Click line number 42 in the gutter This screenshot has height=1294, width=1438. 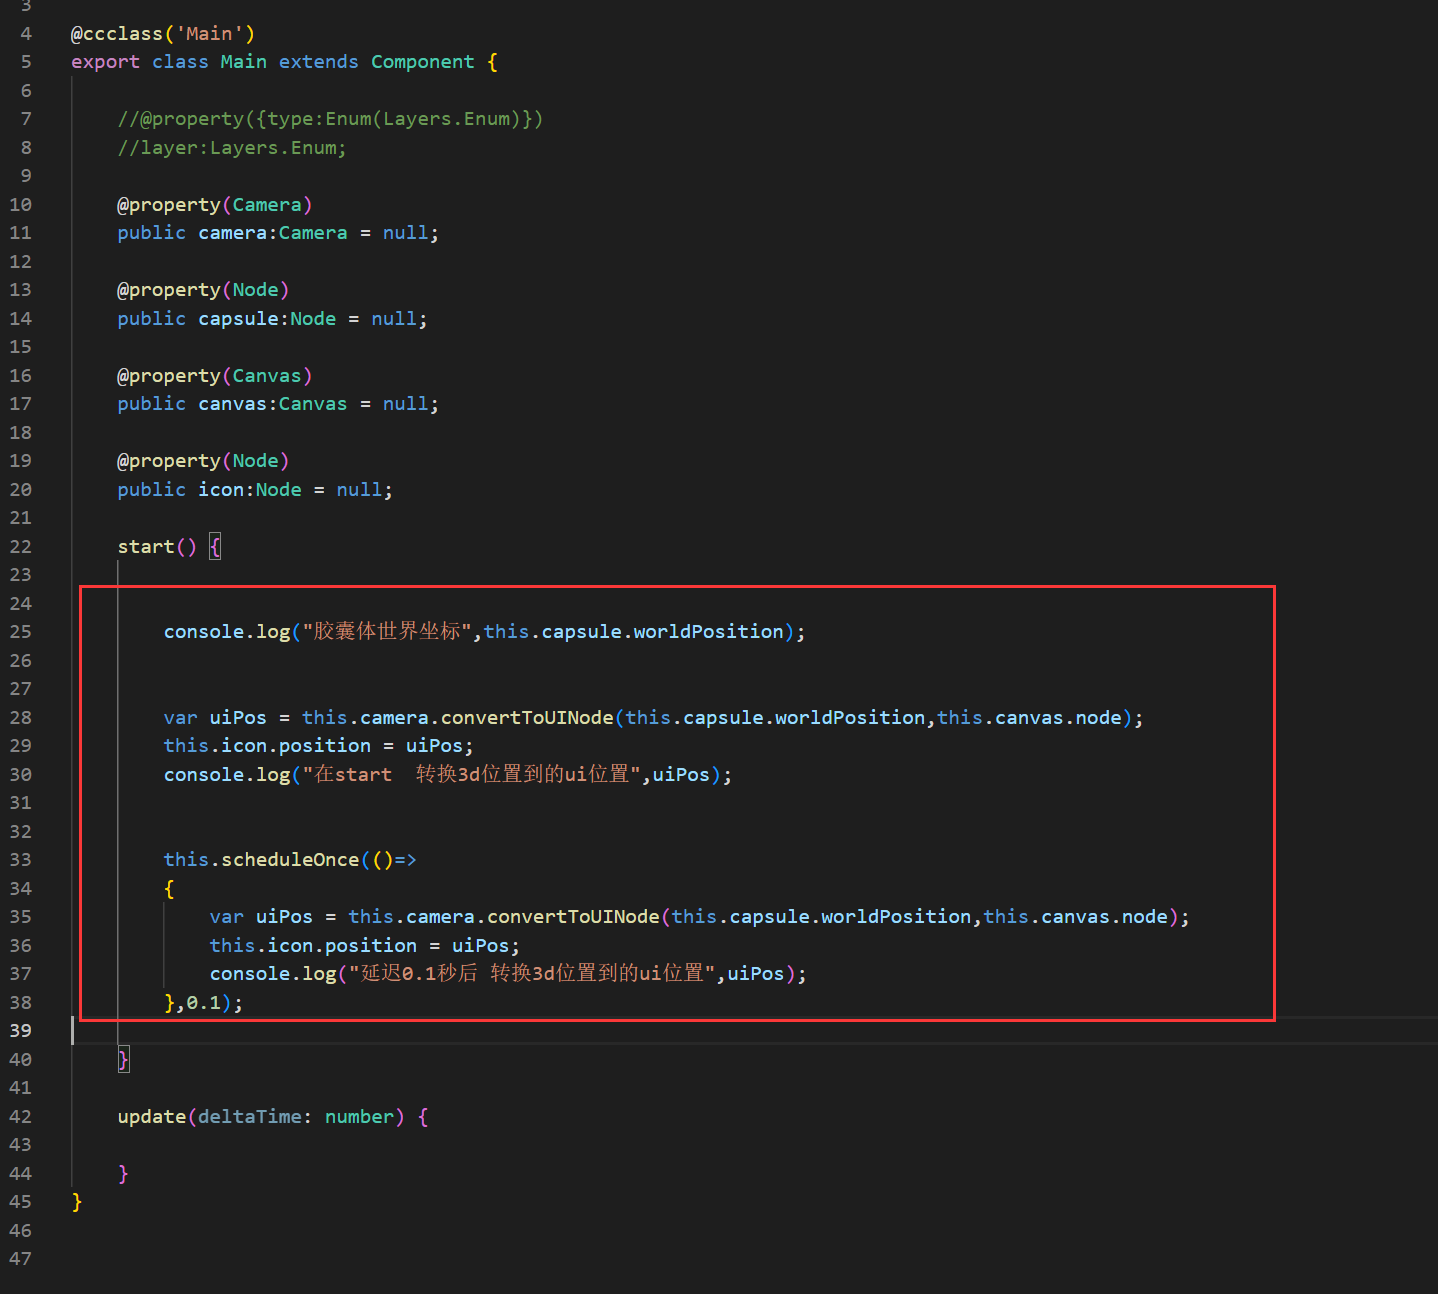click(x=20, y=1117)
